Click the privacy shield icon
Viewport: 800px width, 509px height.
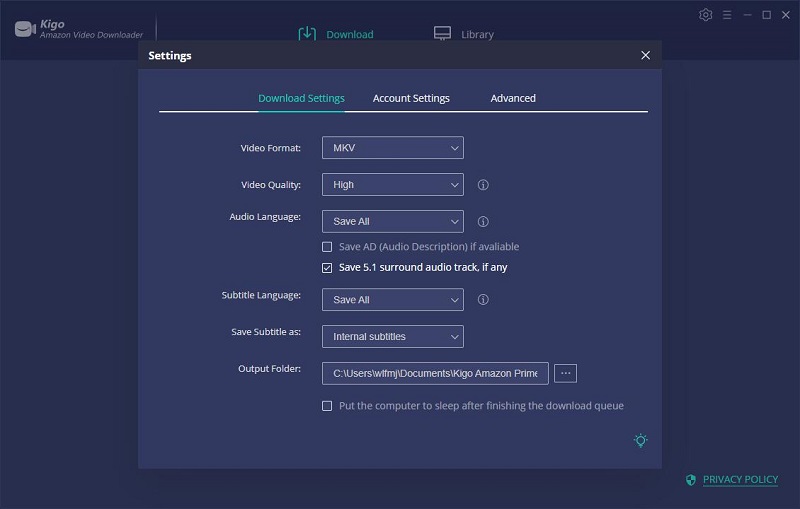point(691,479)
